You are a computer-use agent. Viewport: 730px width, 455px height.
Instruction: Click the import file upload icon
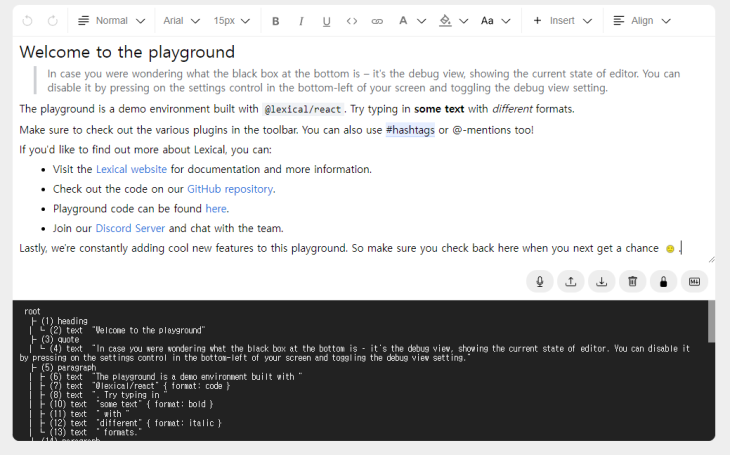coord(571,282)
